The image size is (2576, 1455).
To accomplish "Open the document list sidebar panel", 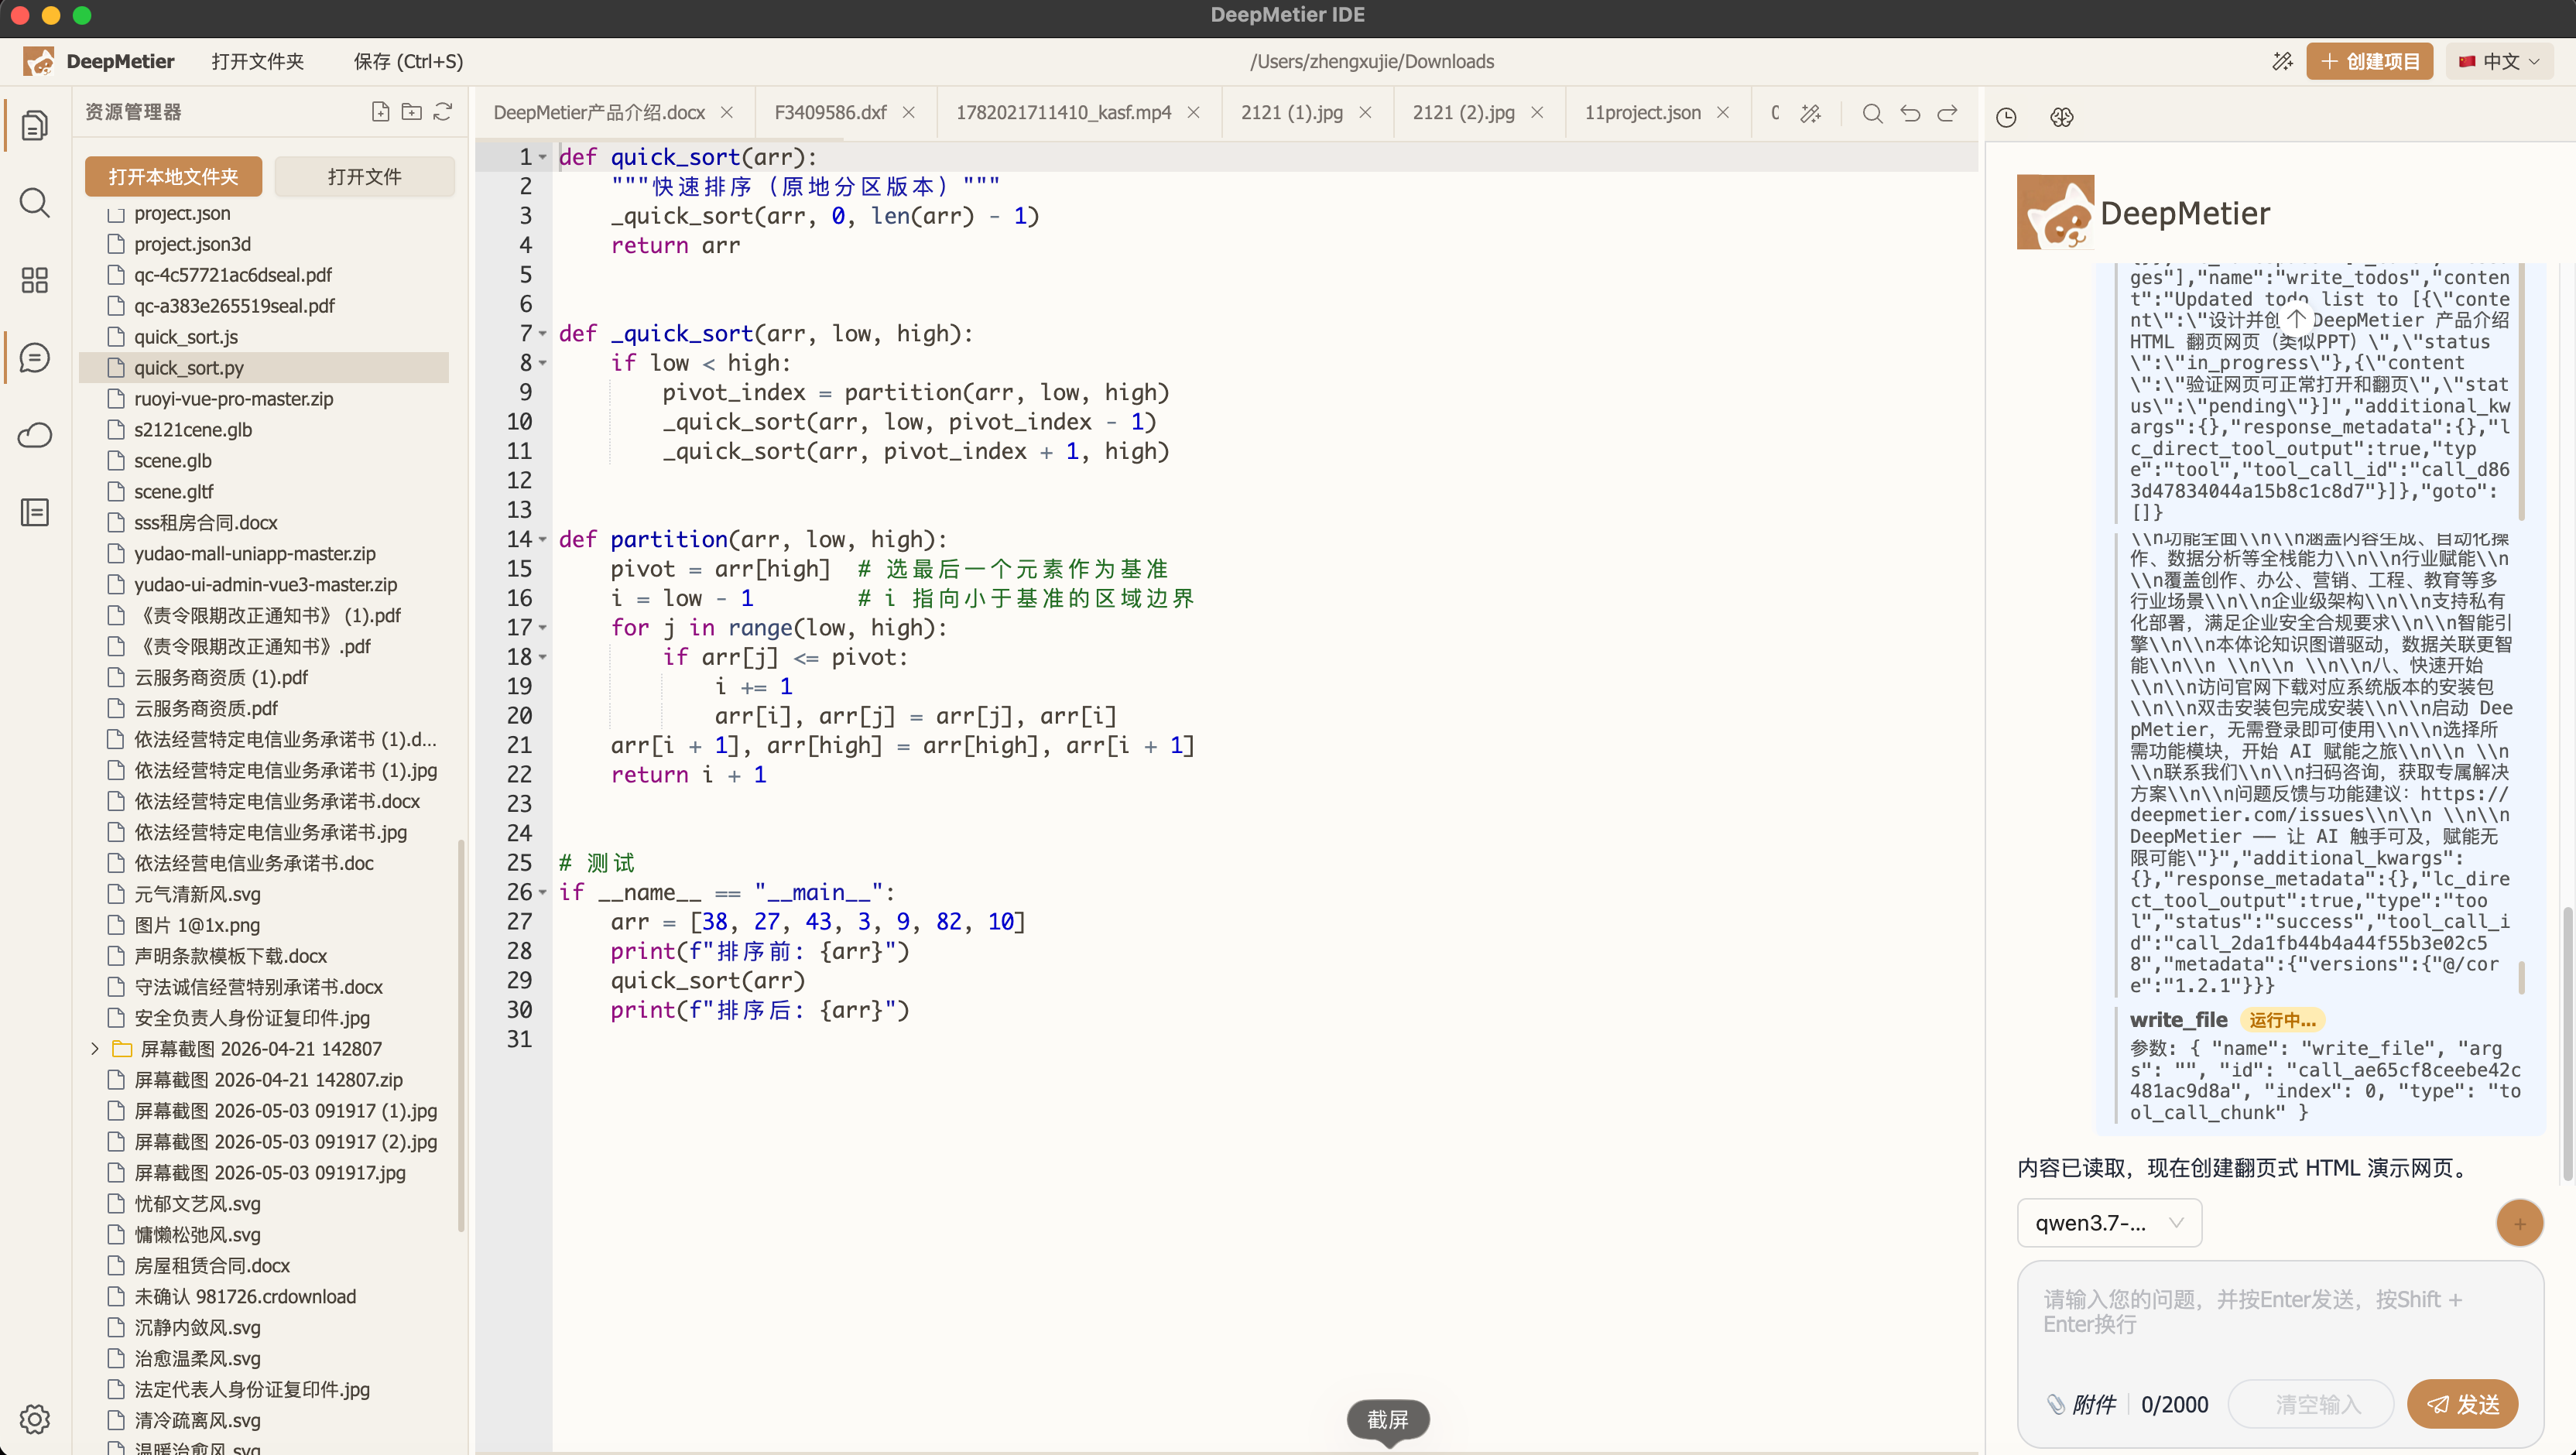I will pos(34,512).
